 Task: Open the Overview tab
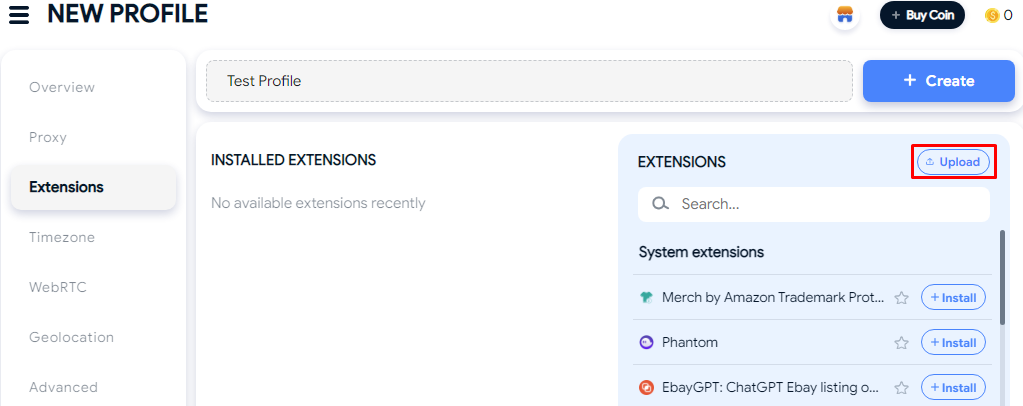point(62,87)
